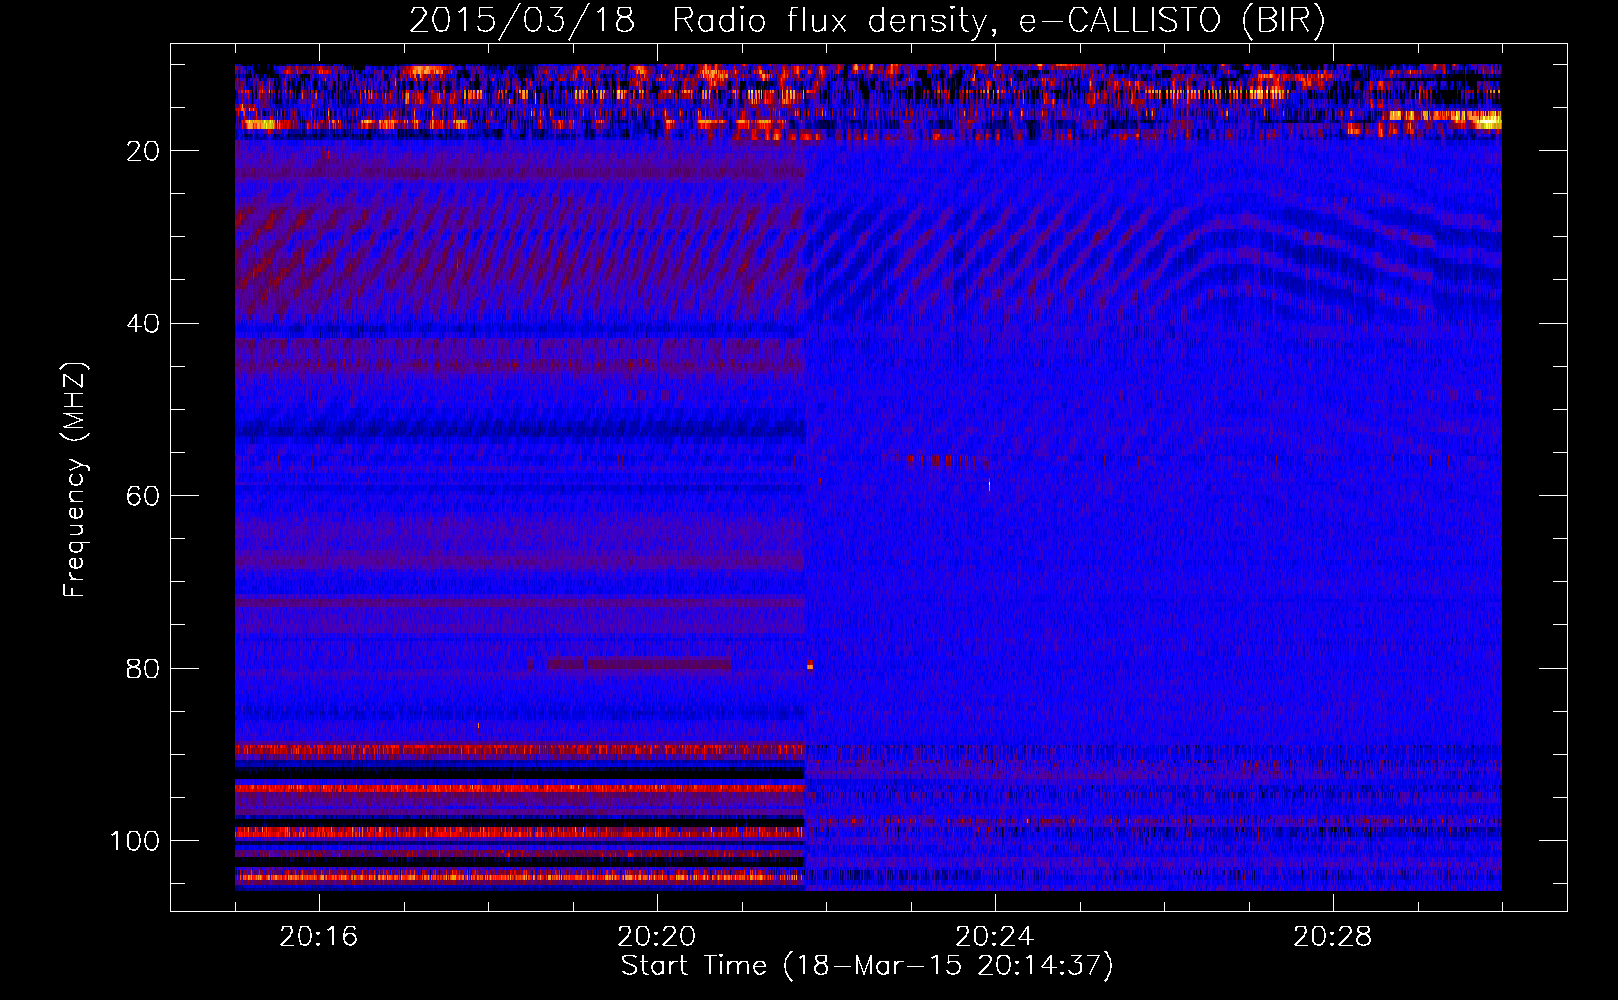
Task: Click the 40 MHz frequency tick label
Action: coord(143,324)
